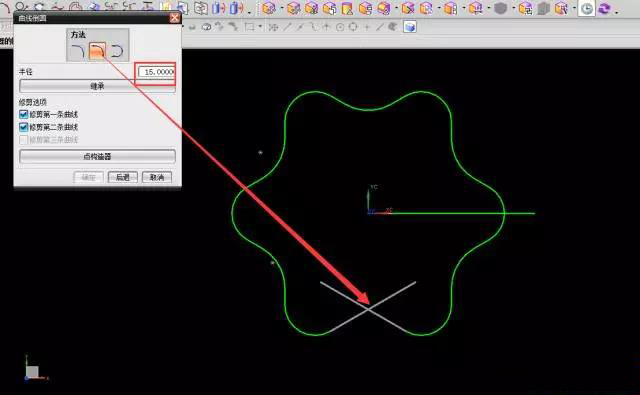Click the gray shield solid icon in the top toolbar
640x395 pixels.
500,8
